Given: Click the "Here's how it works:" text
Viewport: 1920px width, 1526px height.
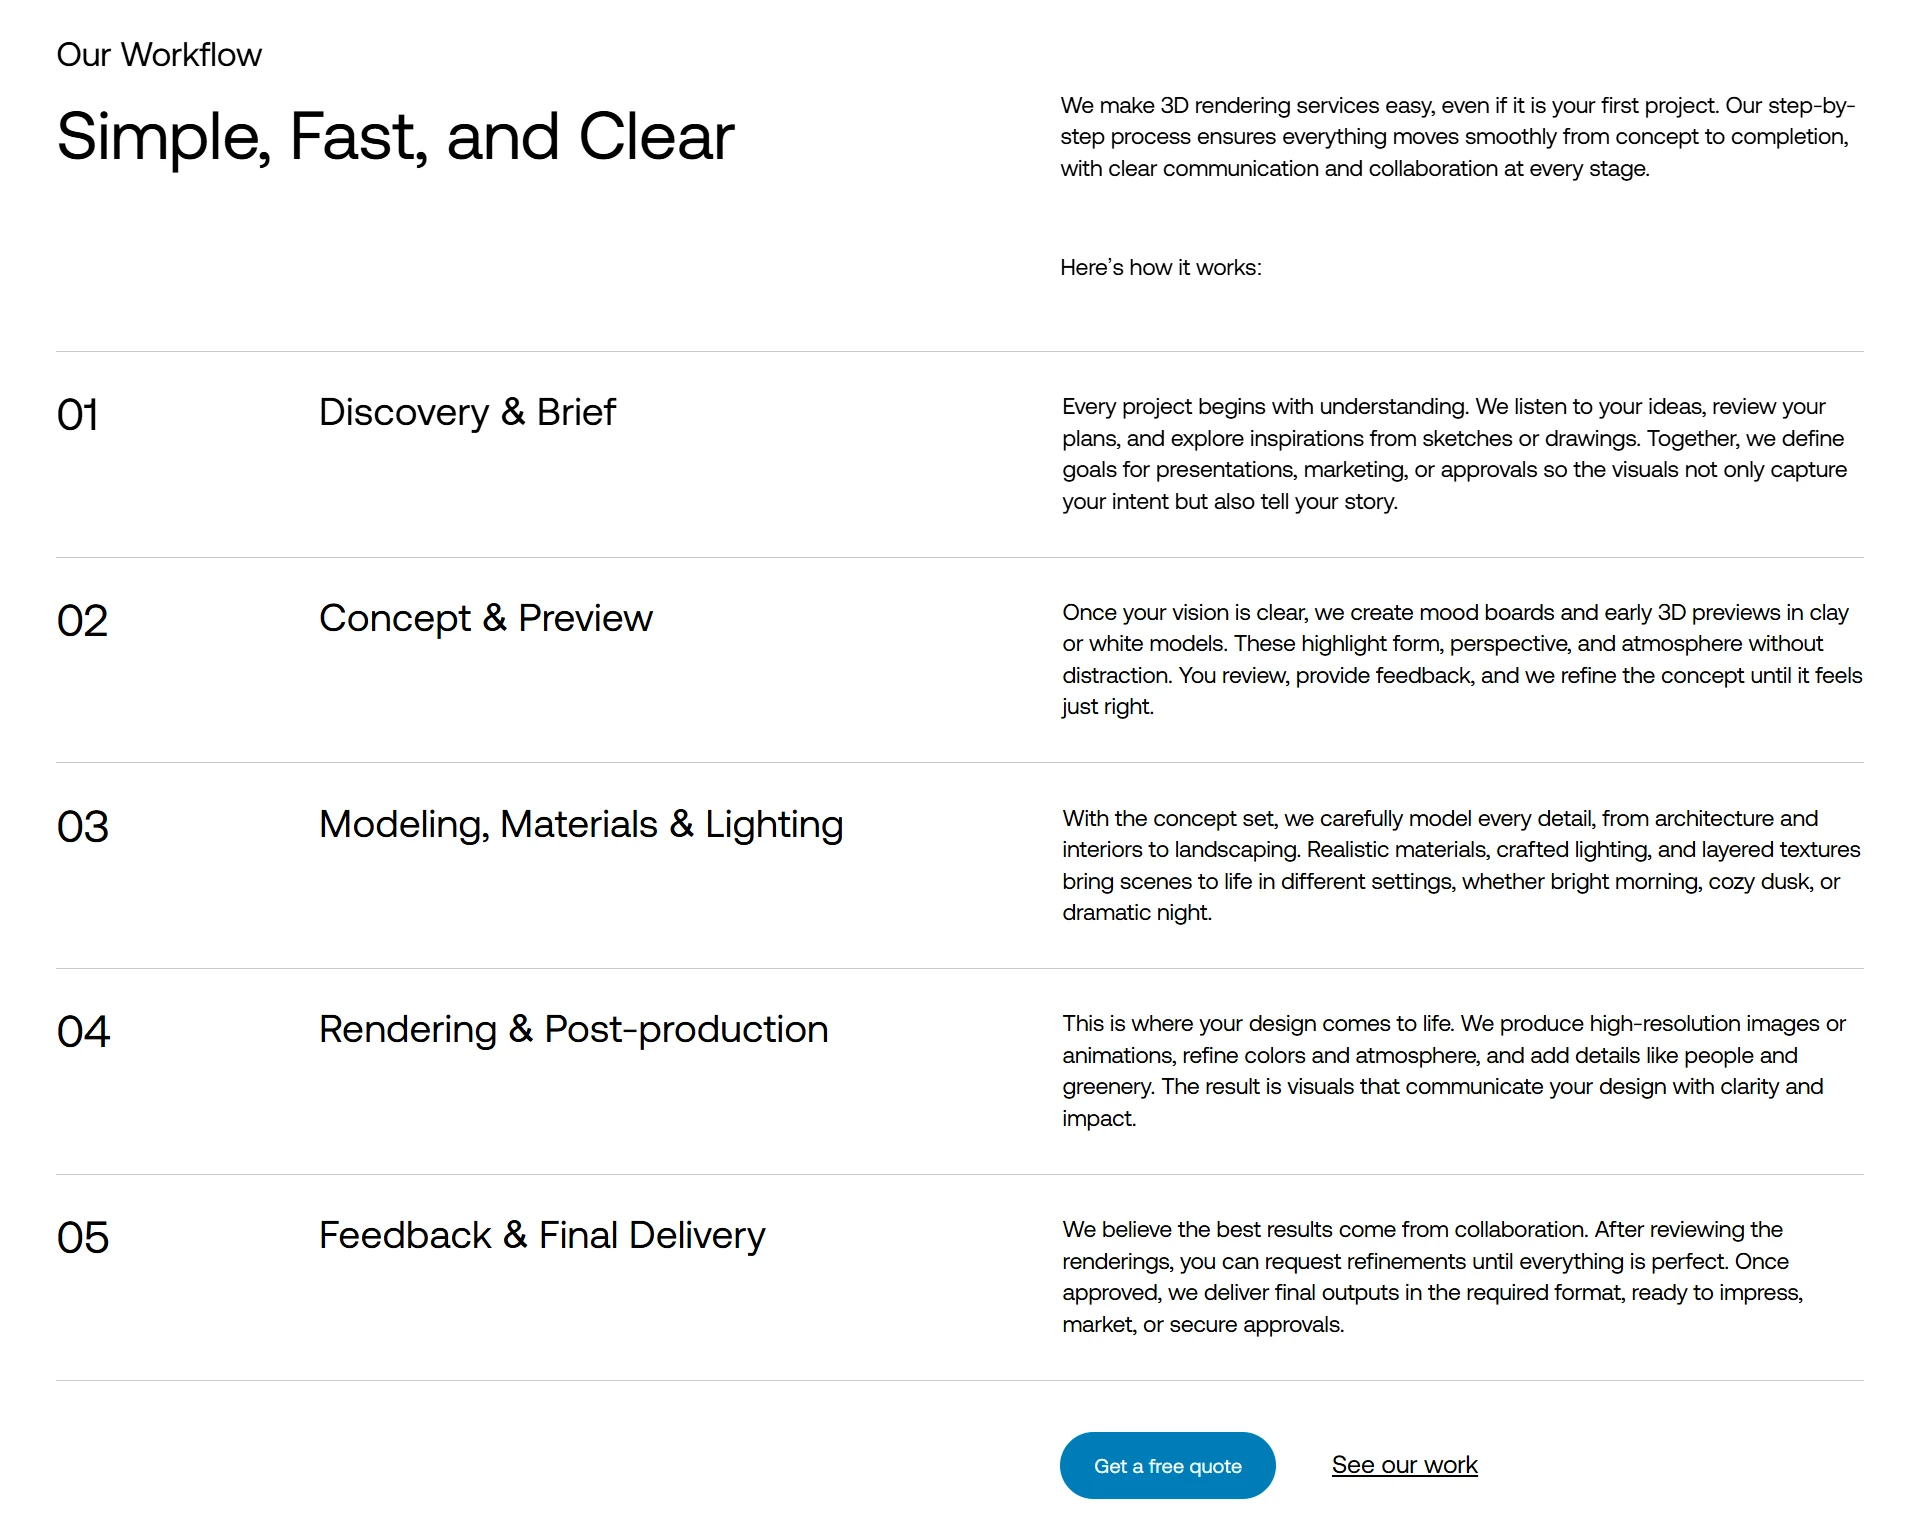Looking at the screenshot, I should click(1160, 268).
